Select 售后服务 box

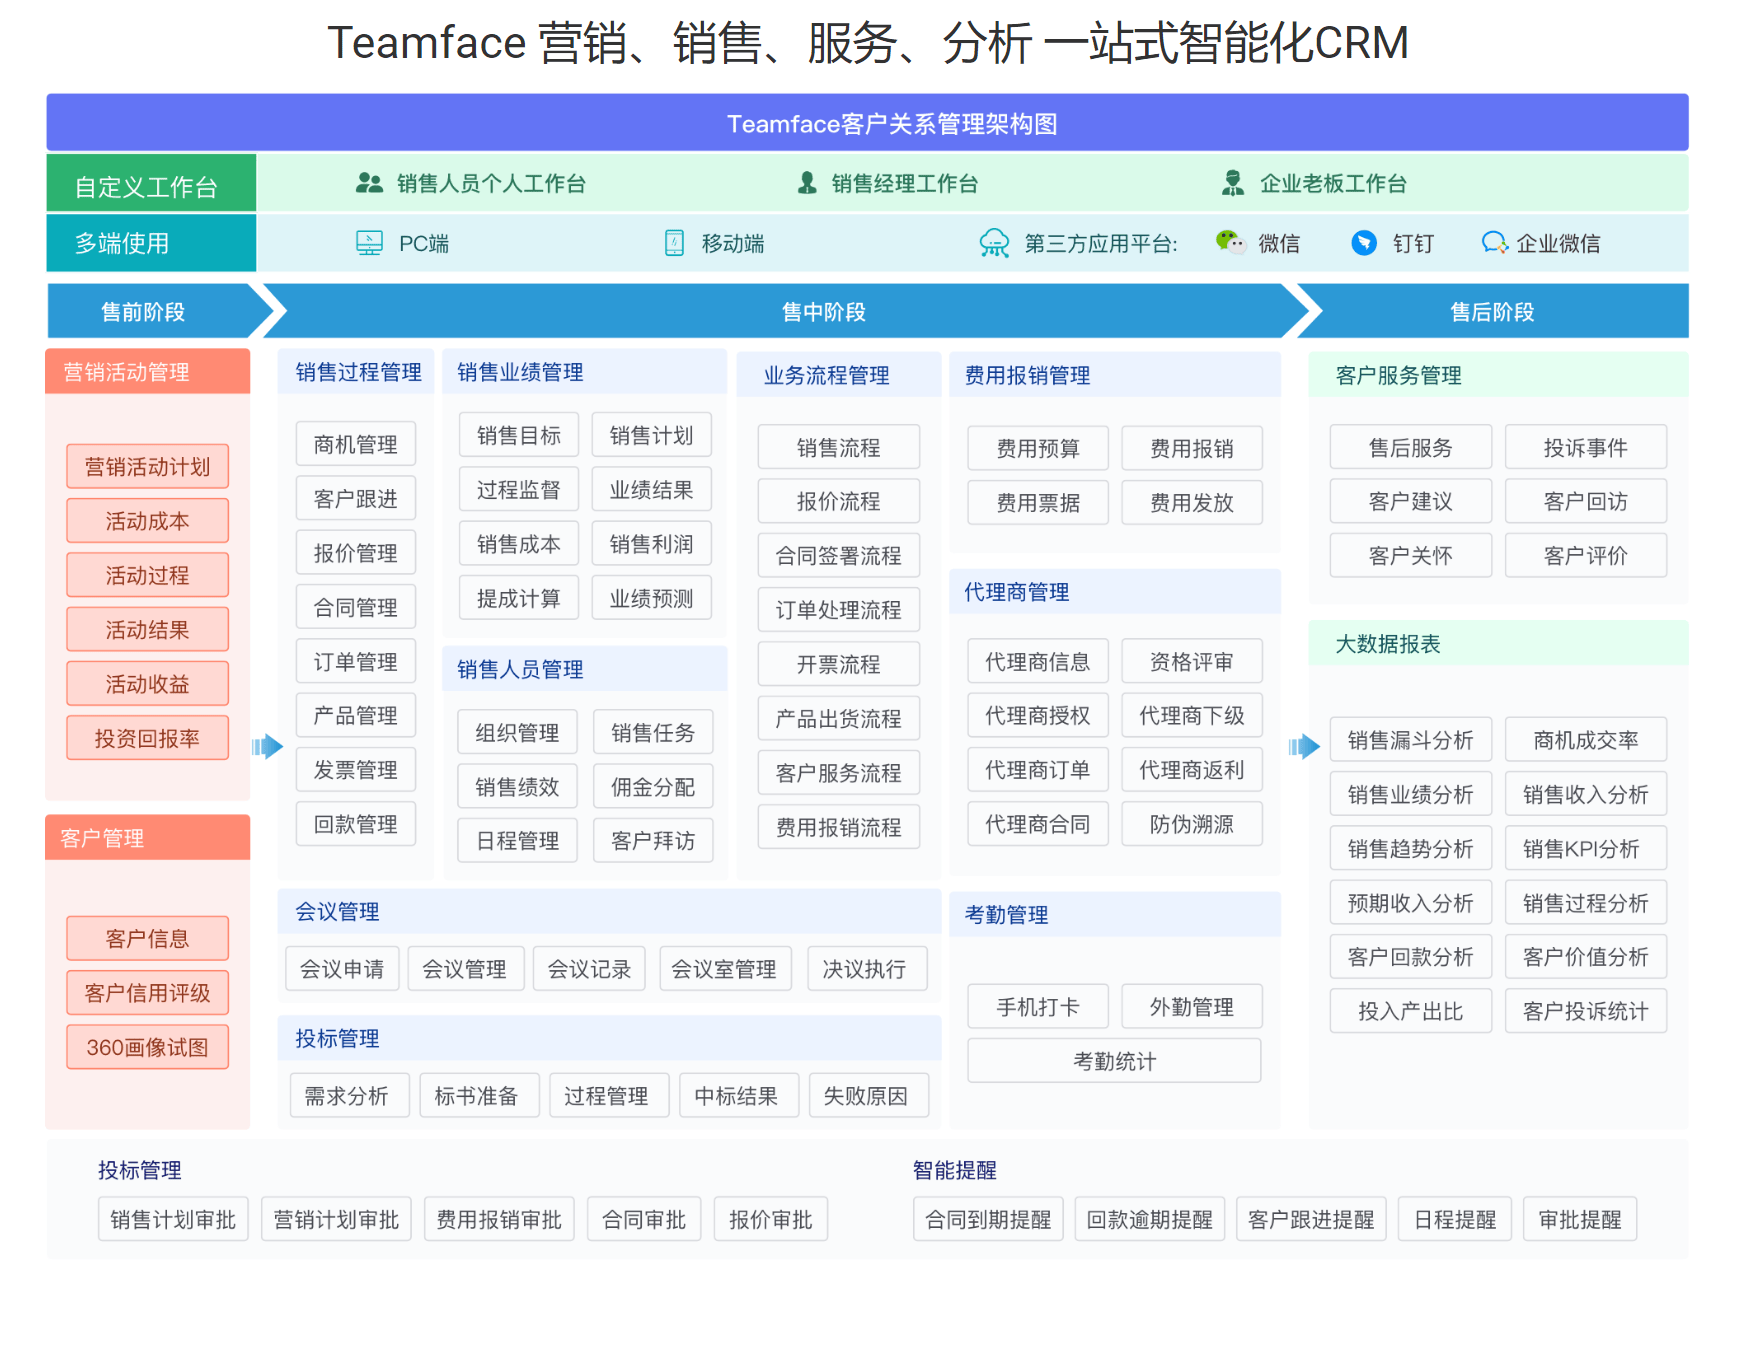coord(1411,447)
